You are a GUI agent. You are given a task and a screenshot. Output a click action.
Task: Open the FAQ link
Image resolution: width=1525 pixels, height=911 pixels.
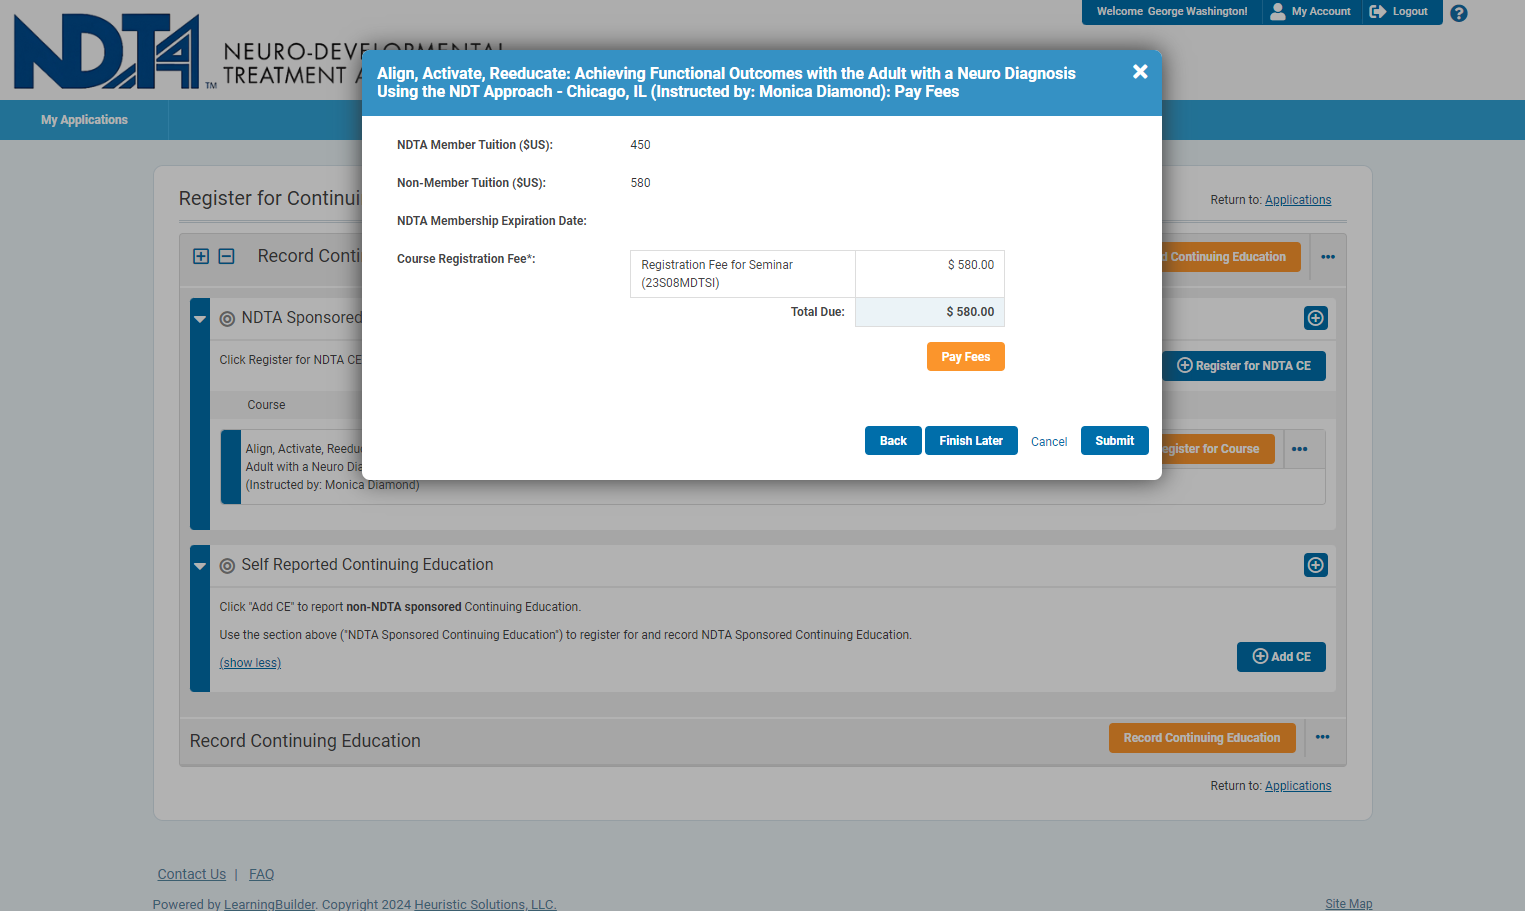[261, 874]
